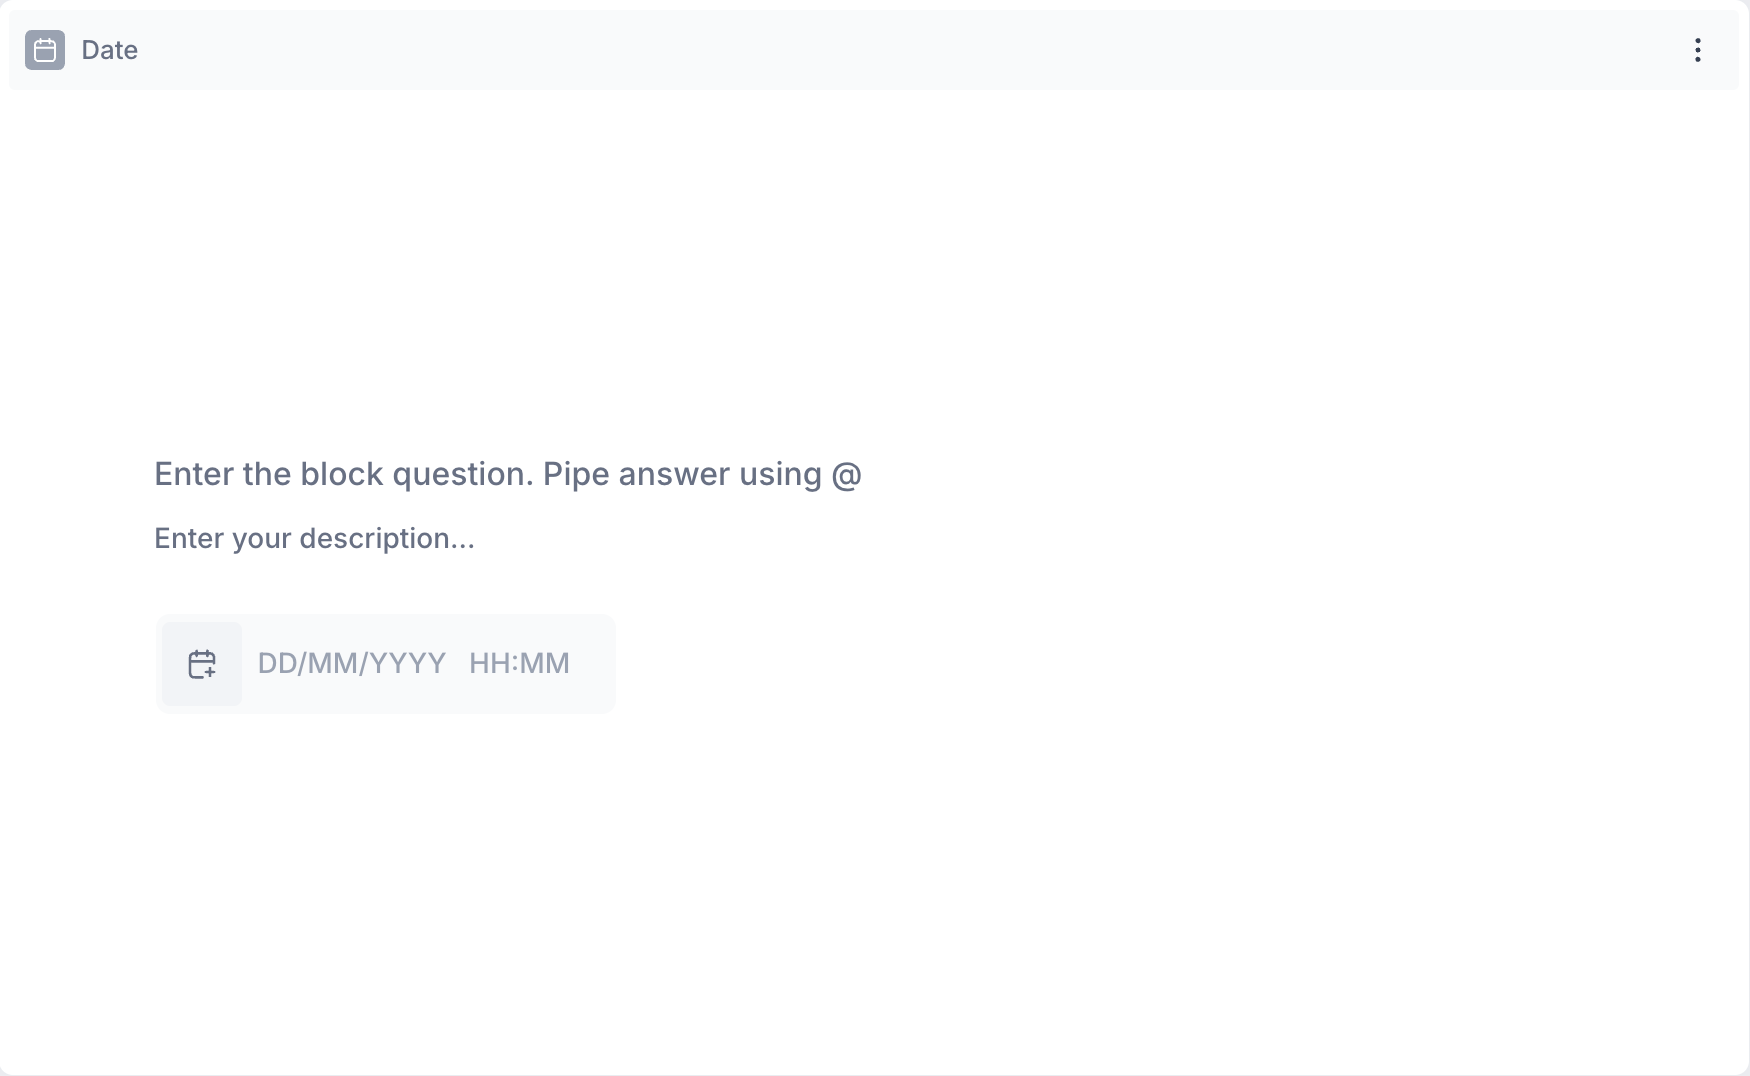Click the HH:MM time placeholder

click(x=519, y=663)
